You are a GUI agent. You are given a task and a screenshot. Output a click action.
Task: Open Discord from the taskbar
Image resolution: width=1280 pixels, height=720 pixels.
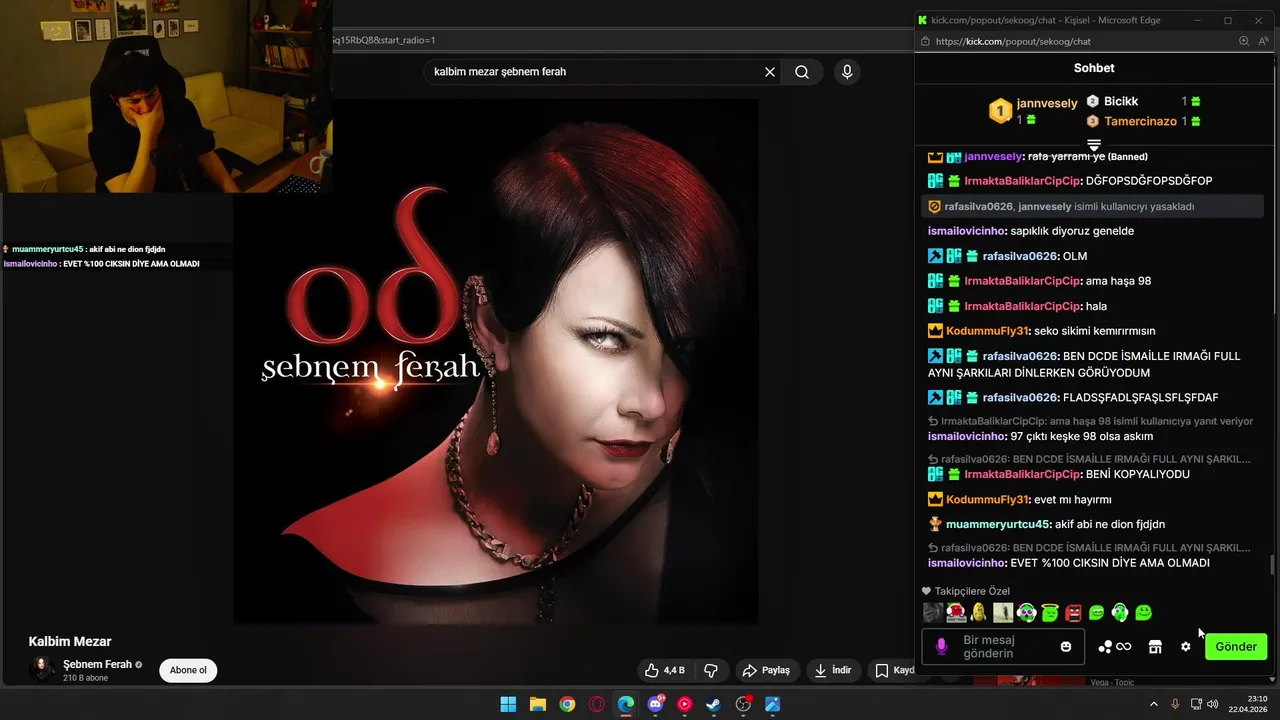point(656,704)
